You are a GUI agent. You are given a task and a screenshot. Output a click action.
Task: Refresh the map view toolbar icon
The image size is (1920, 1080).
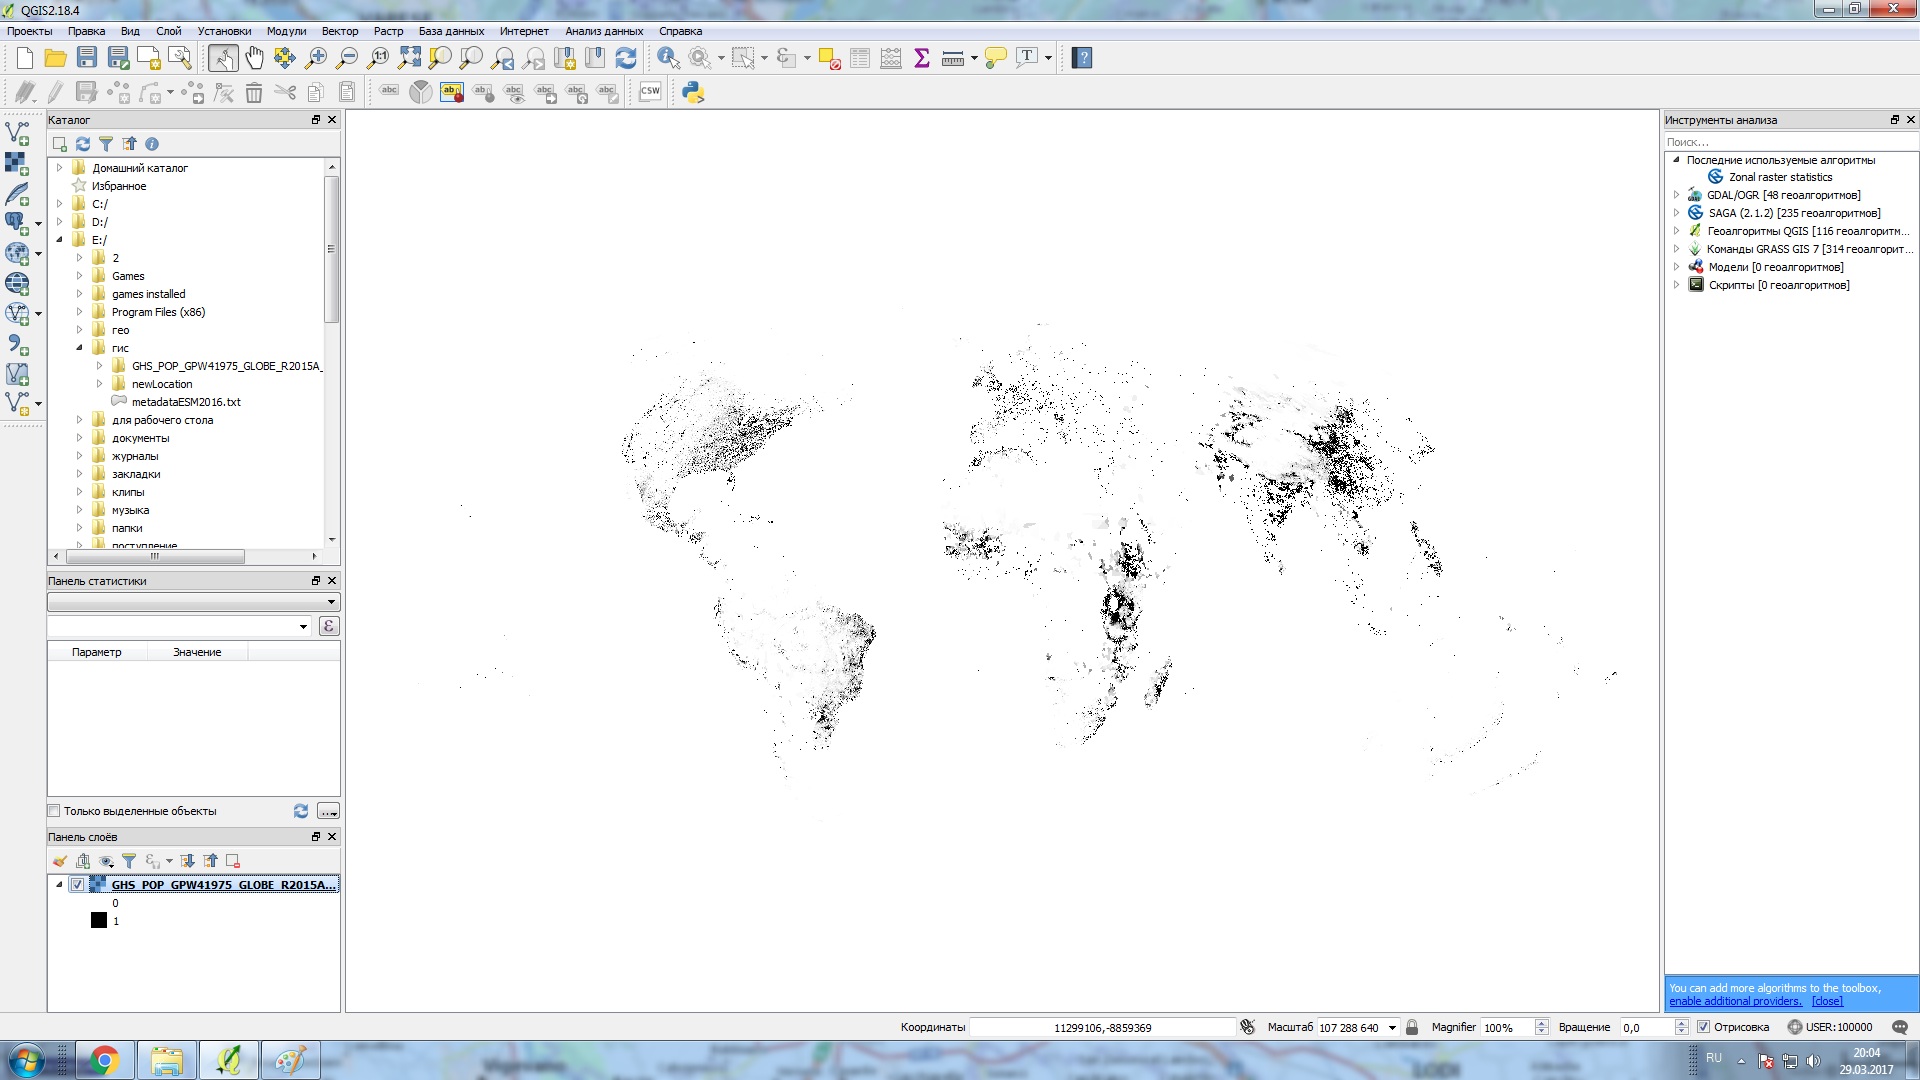626,58
